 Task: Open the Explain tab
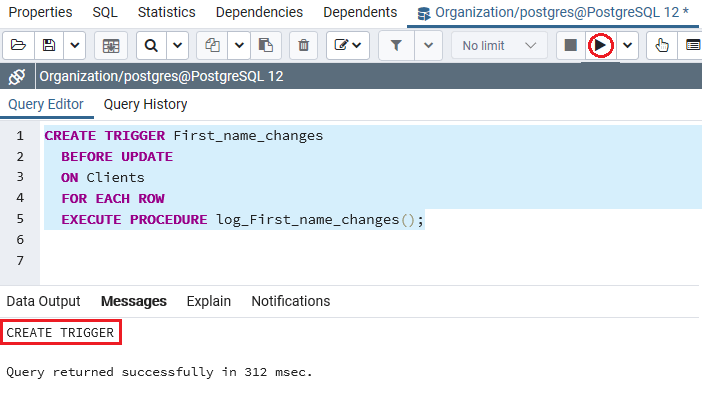209,301
